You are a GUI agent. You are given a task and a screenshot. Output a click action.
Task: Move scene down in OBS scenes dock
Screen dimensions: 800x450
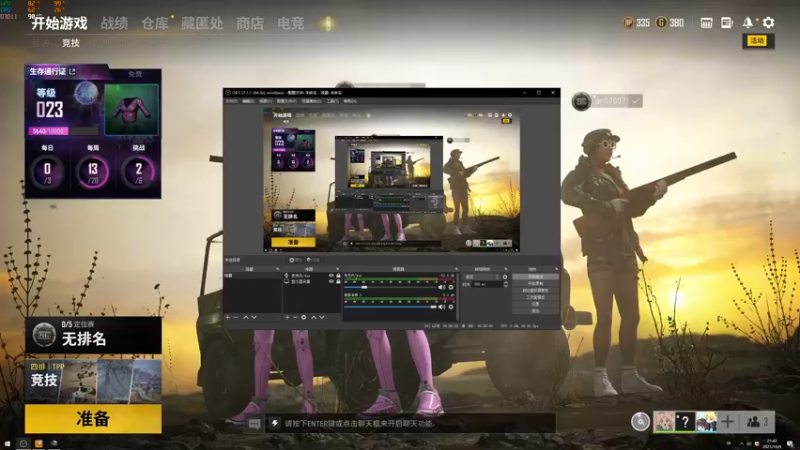254,317
